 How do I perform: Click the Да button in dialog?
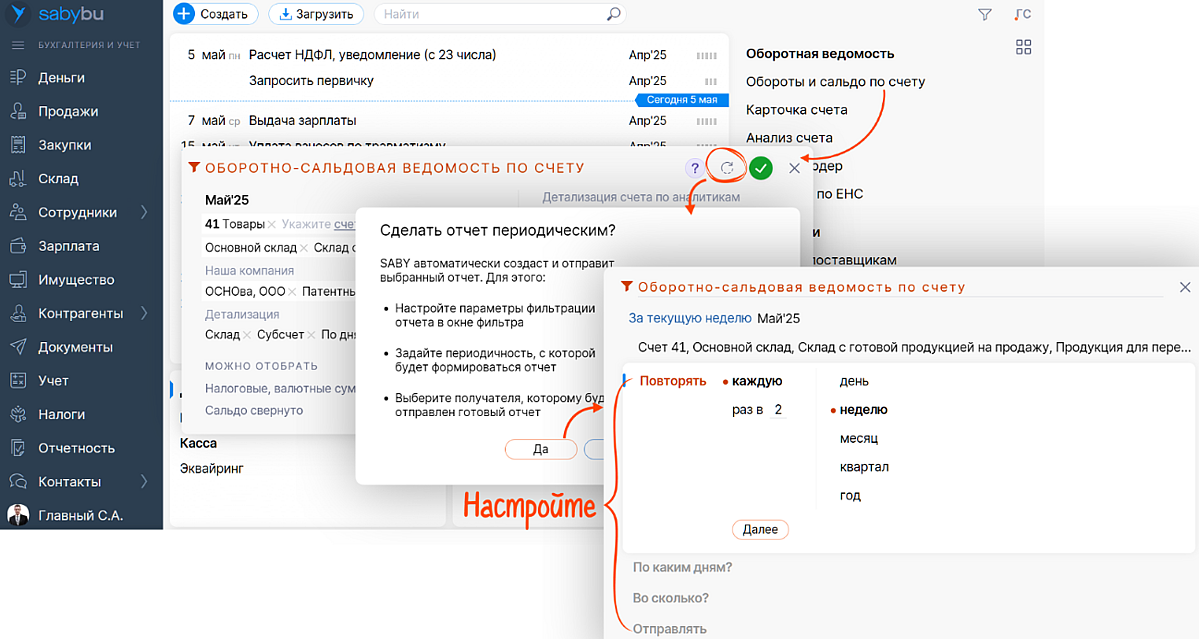[540, 449]
